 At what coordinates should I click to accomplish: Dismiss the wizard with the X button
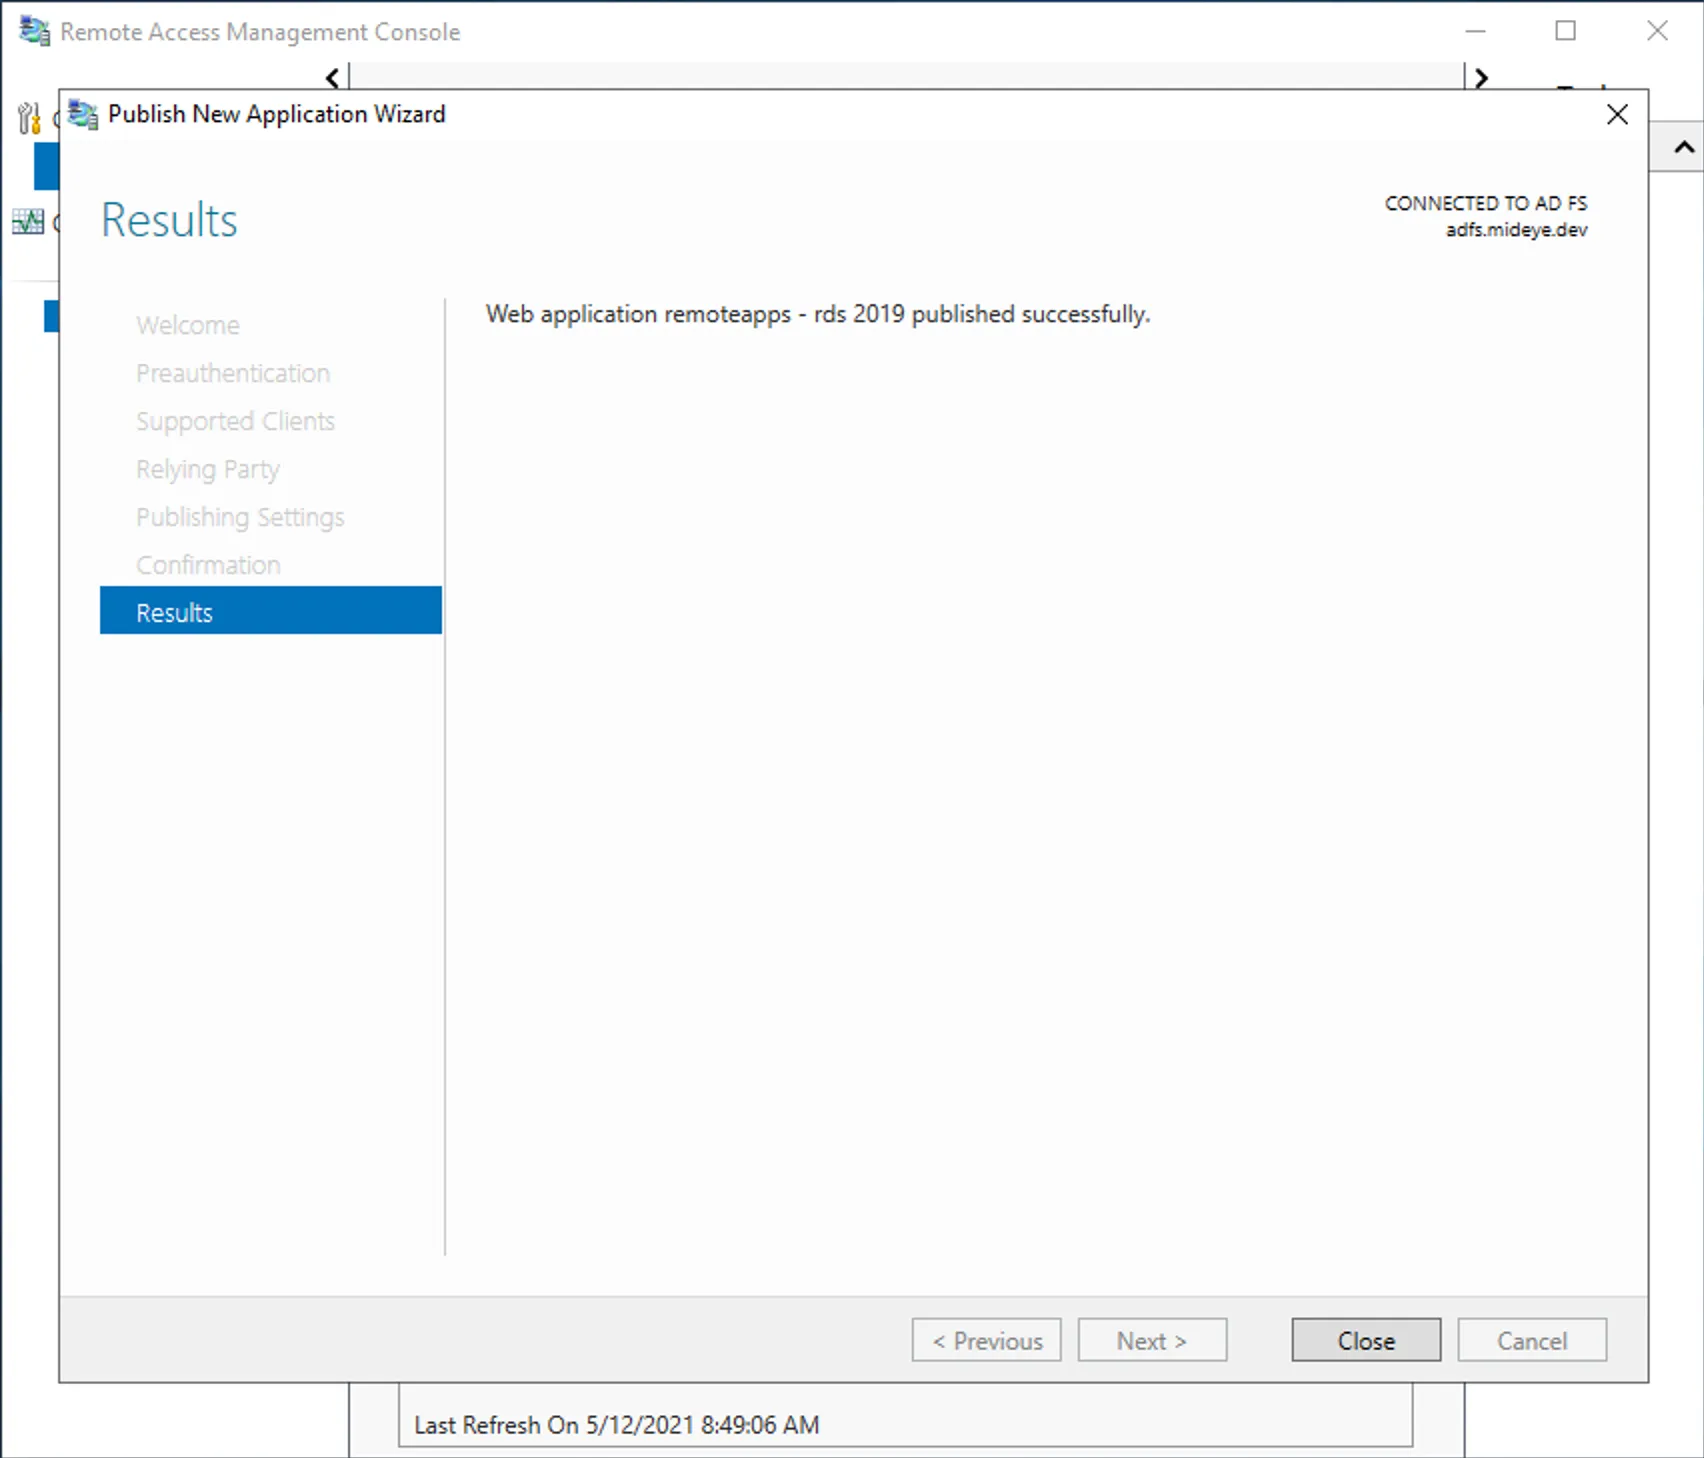point(1617,114)
